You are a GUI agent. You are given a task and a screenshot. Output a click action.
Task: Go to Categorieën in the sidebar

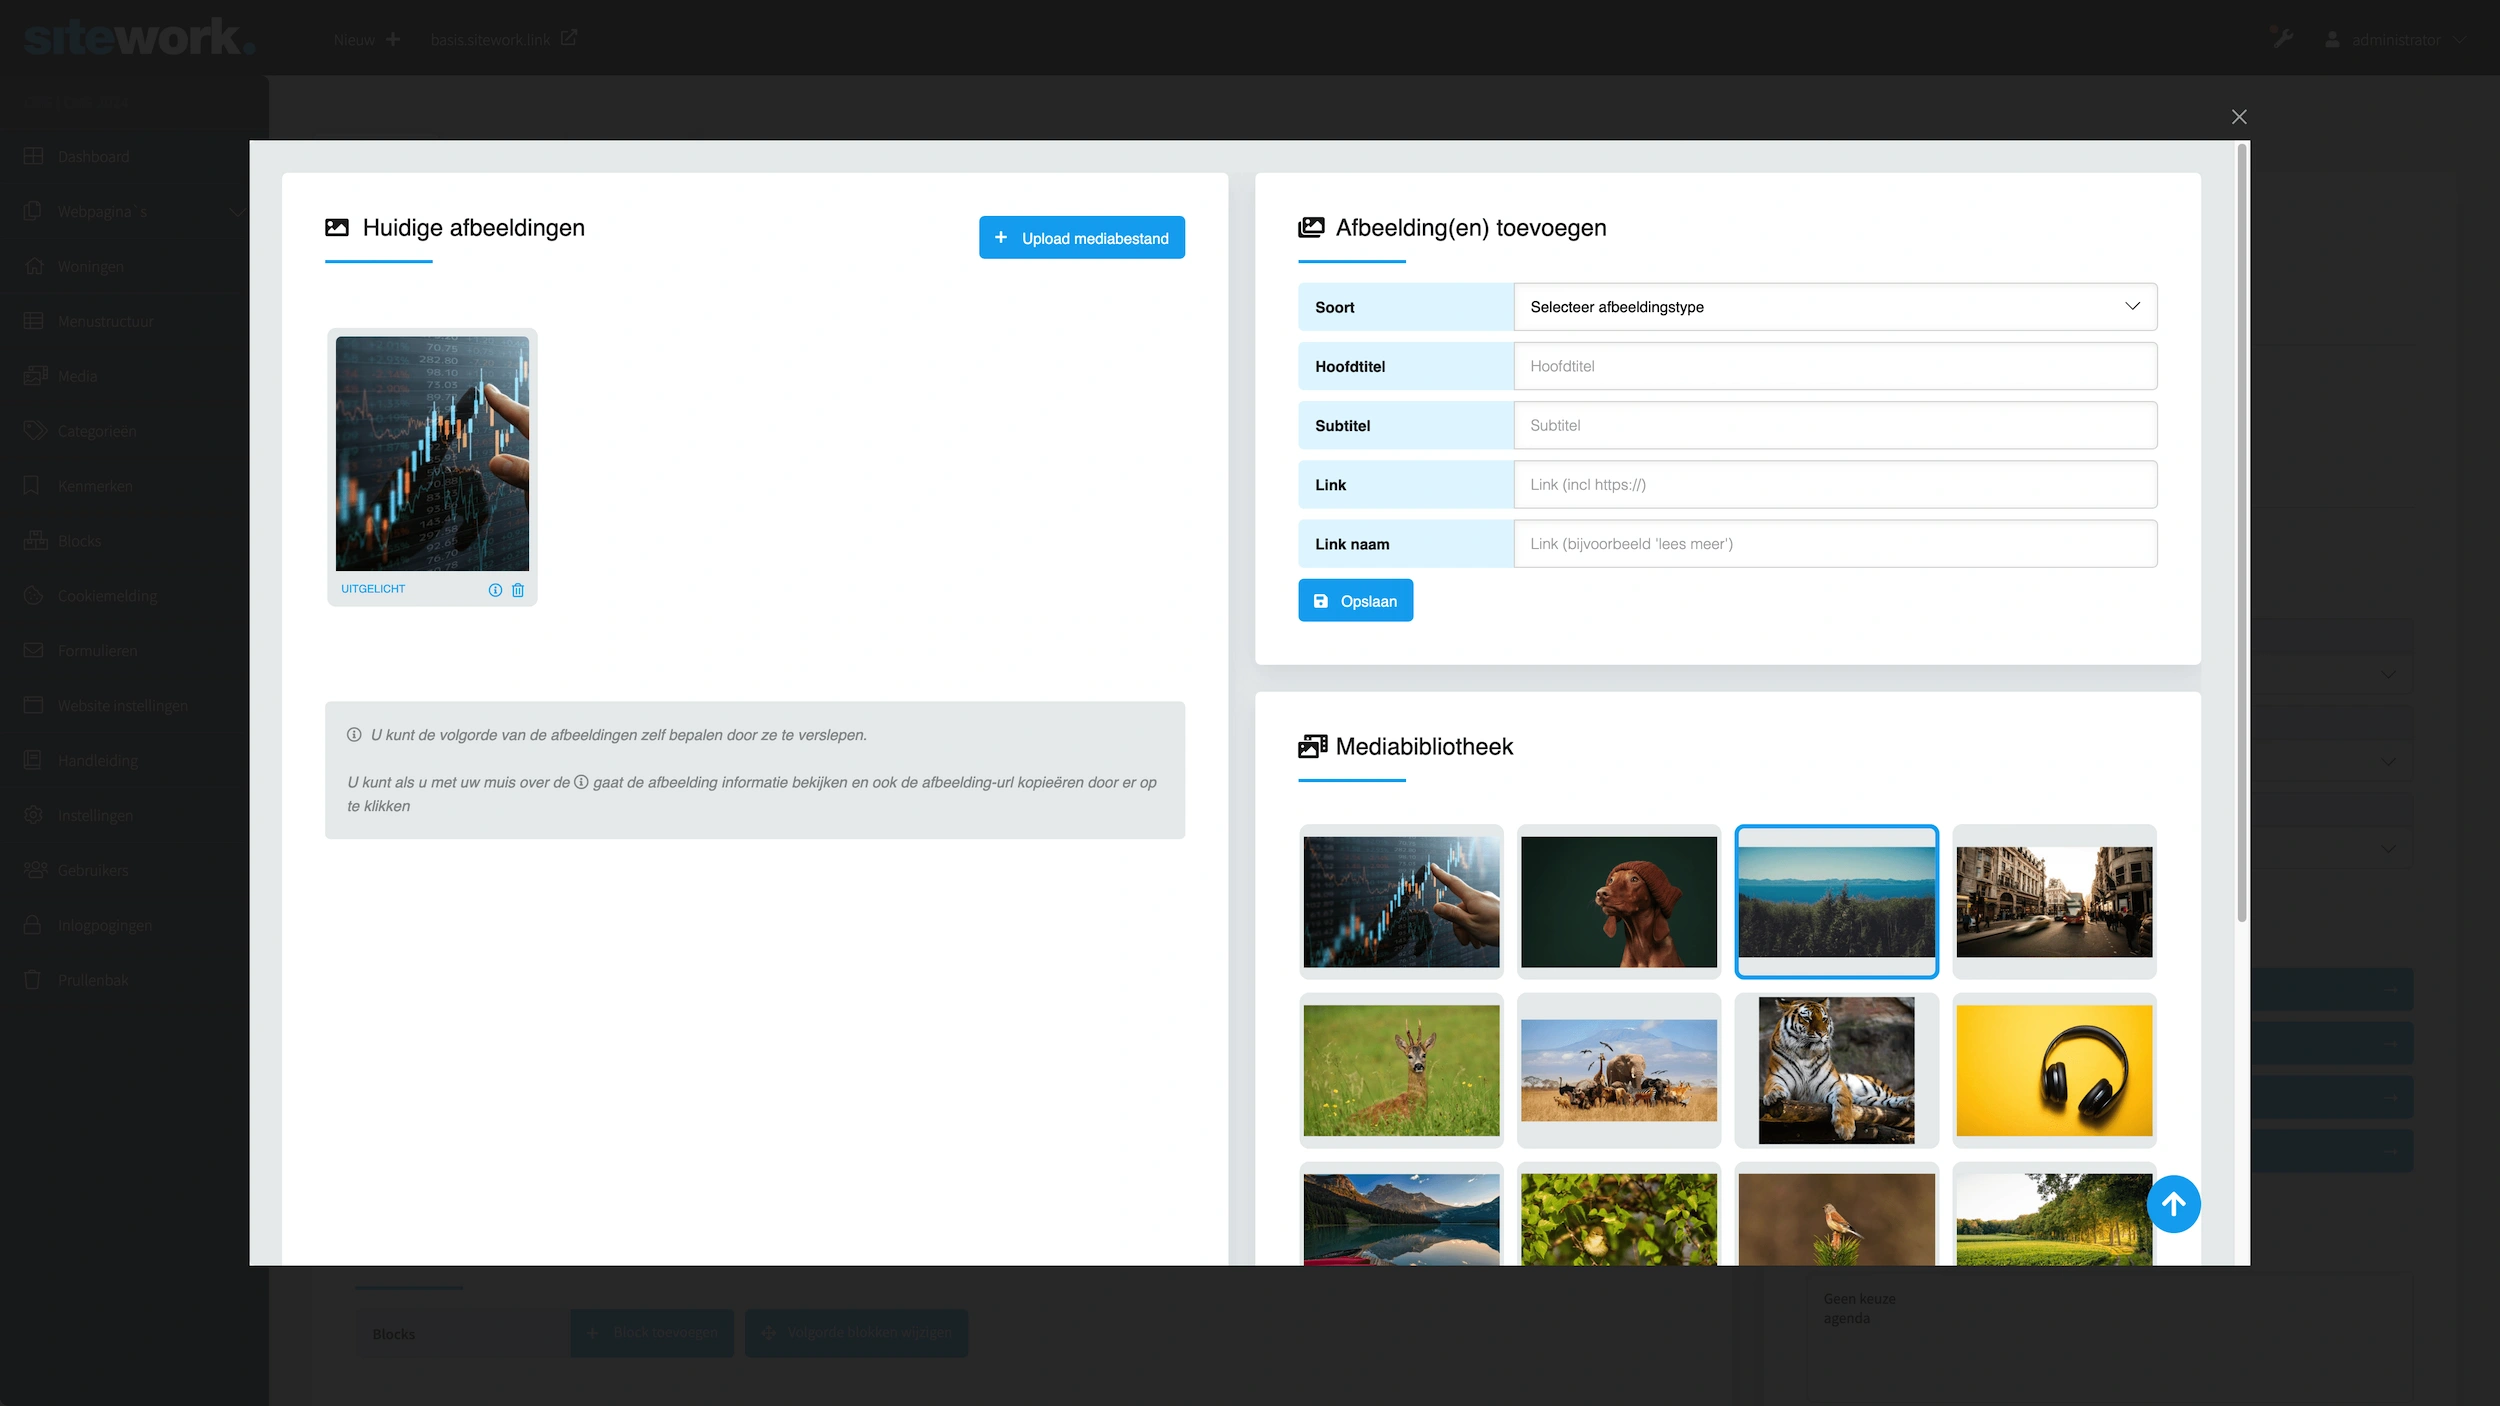(96, 431)
